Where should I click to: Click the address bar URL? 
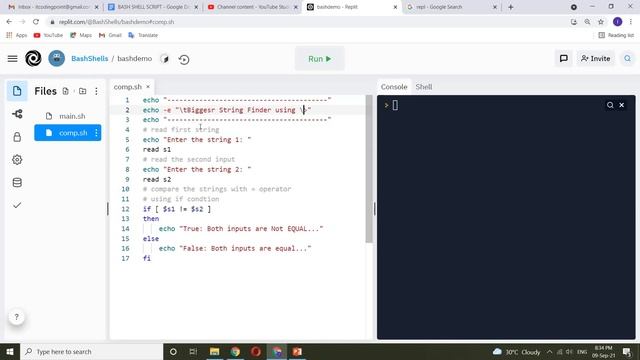116,22
